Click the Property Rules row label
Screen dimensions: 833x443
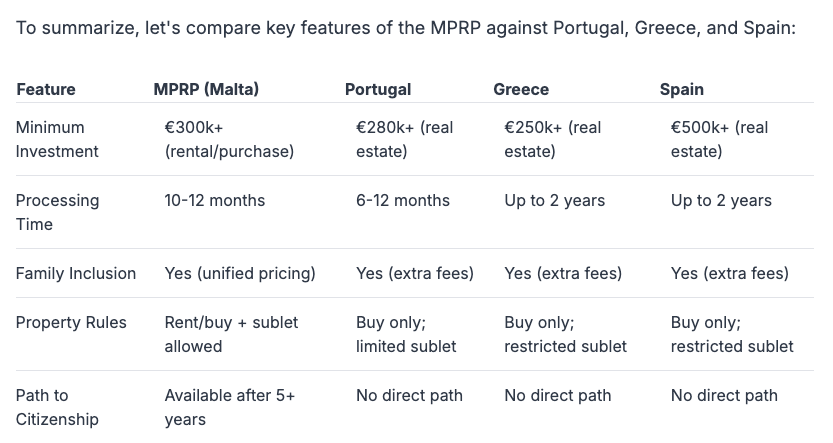point(71,322)
